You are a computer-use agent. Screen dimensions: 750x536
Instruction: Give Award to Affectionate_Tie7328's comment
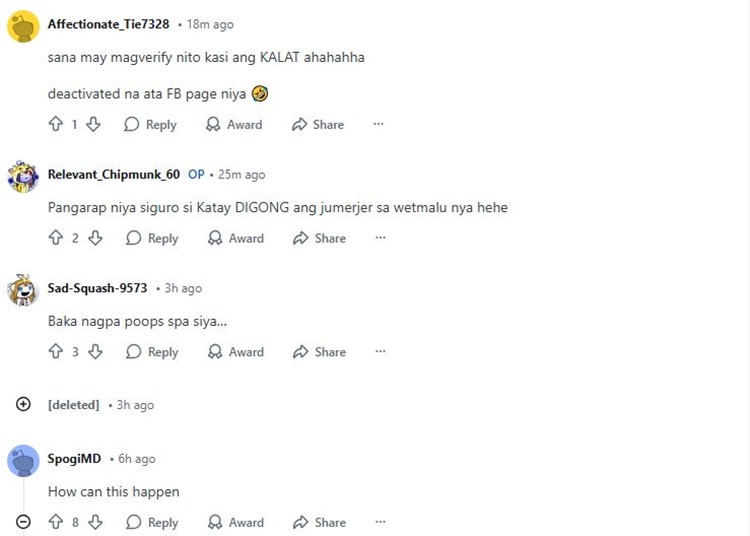234,124
